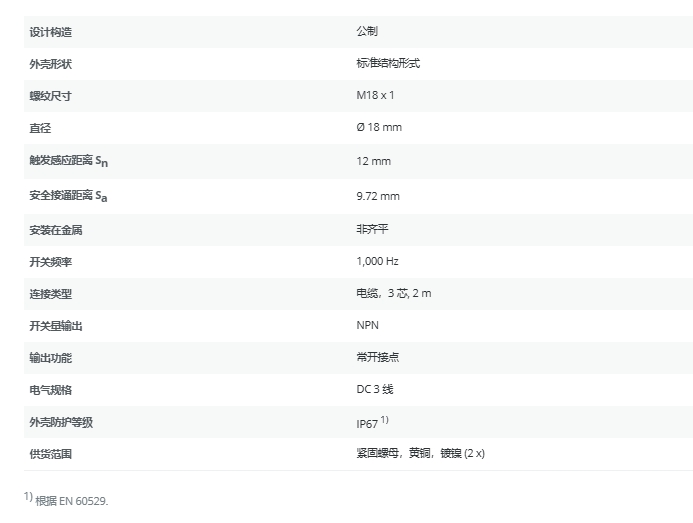This screenshot has height=523, width=693.
Task: Select the 常开接点 value text
Action: click(377, 357)
